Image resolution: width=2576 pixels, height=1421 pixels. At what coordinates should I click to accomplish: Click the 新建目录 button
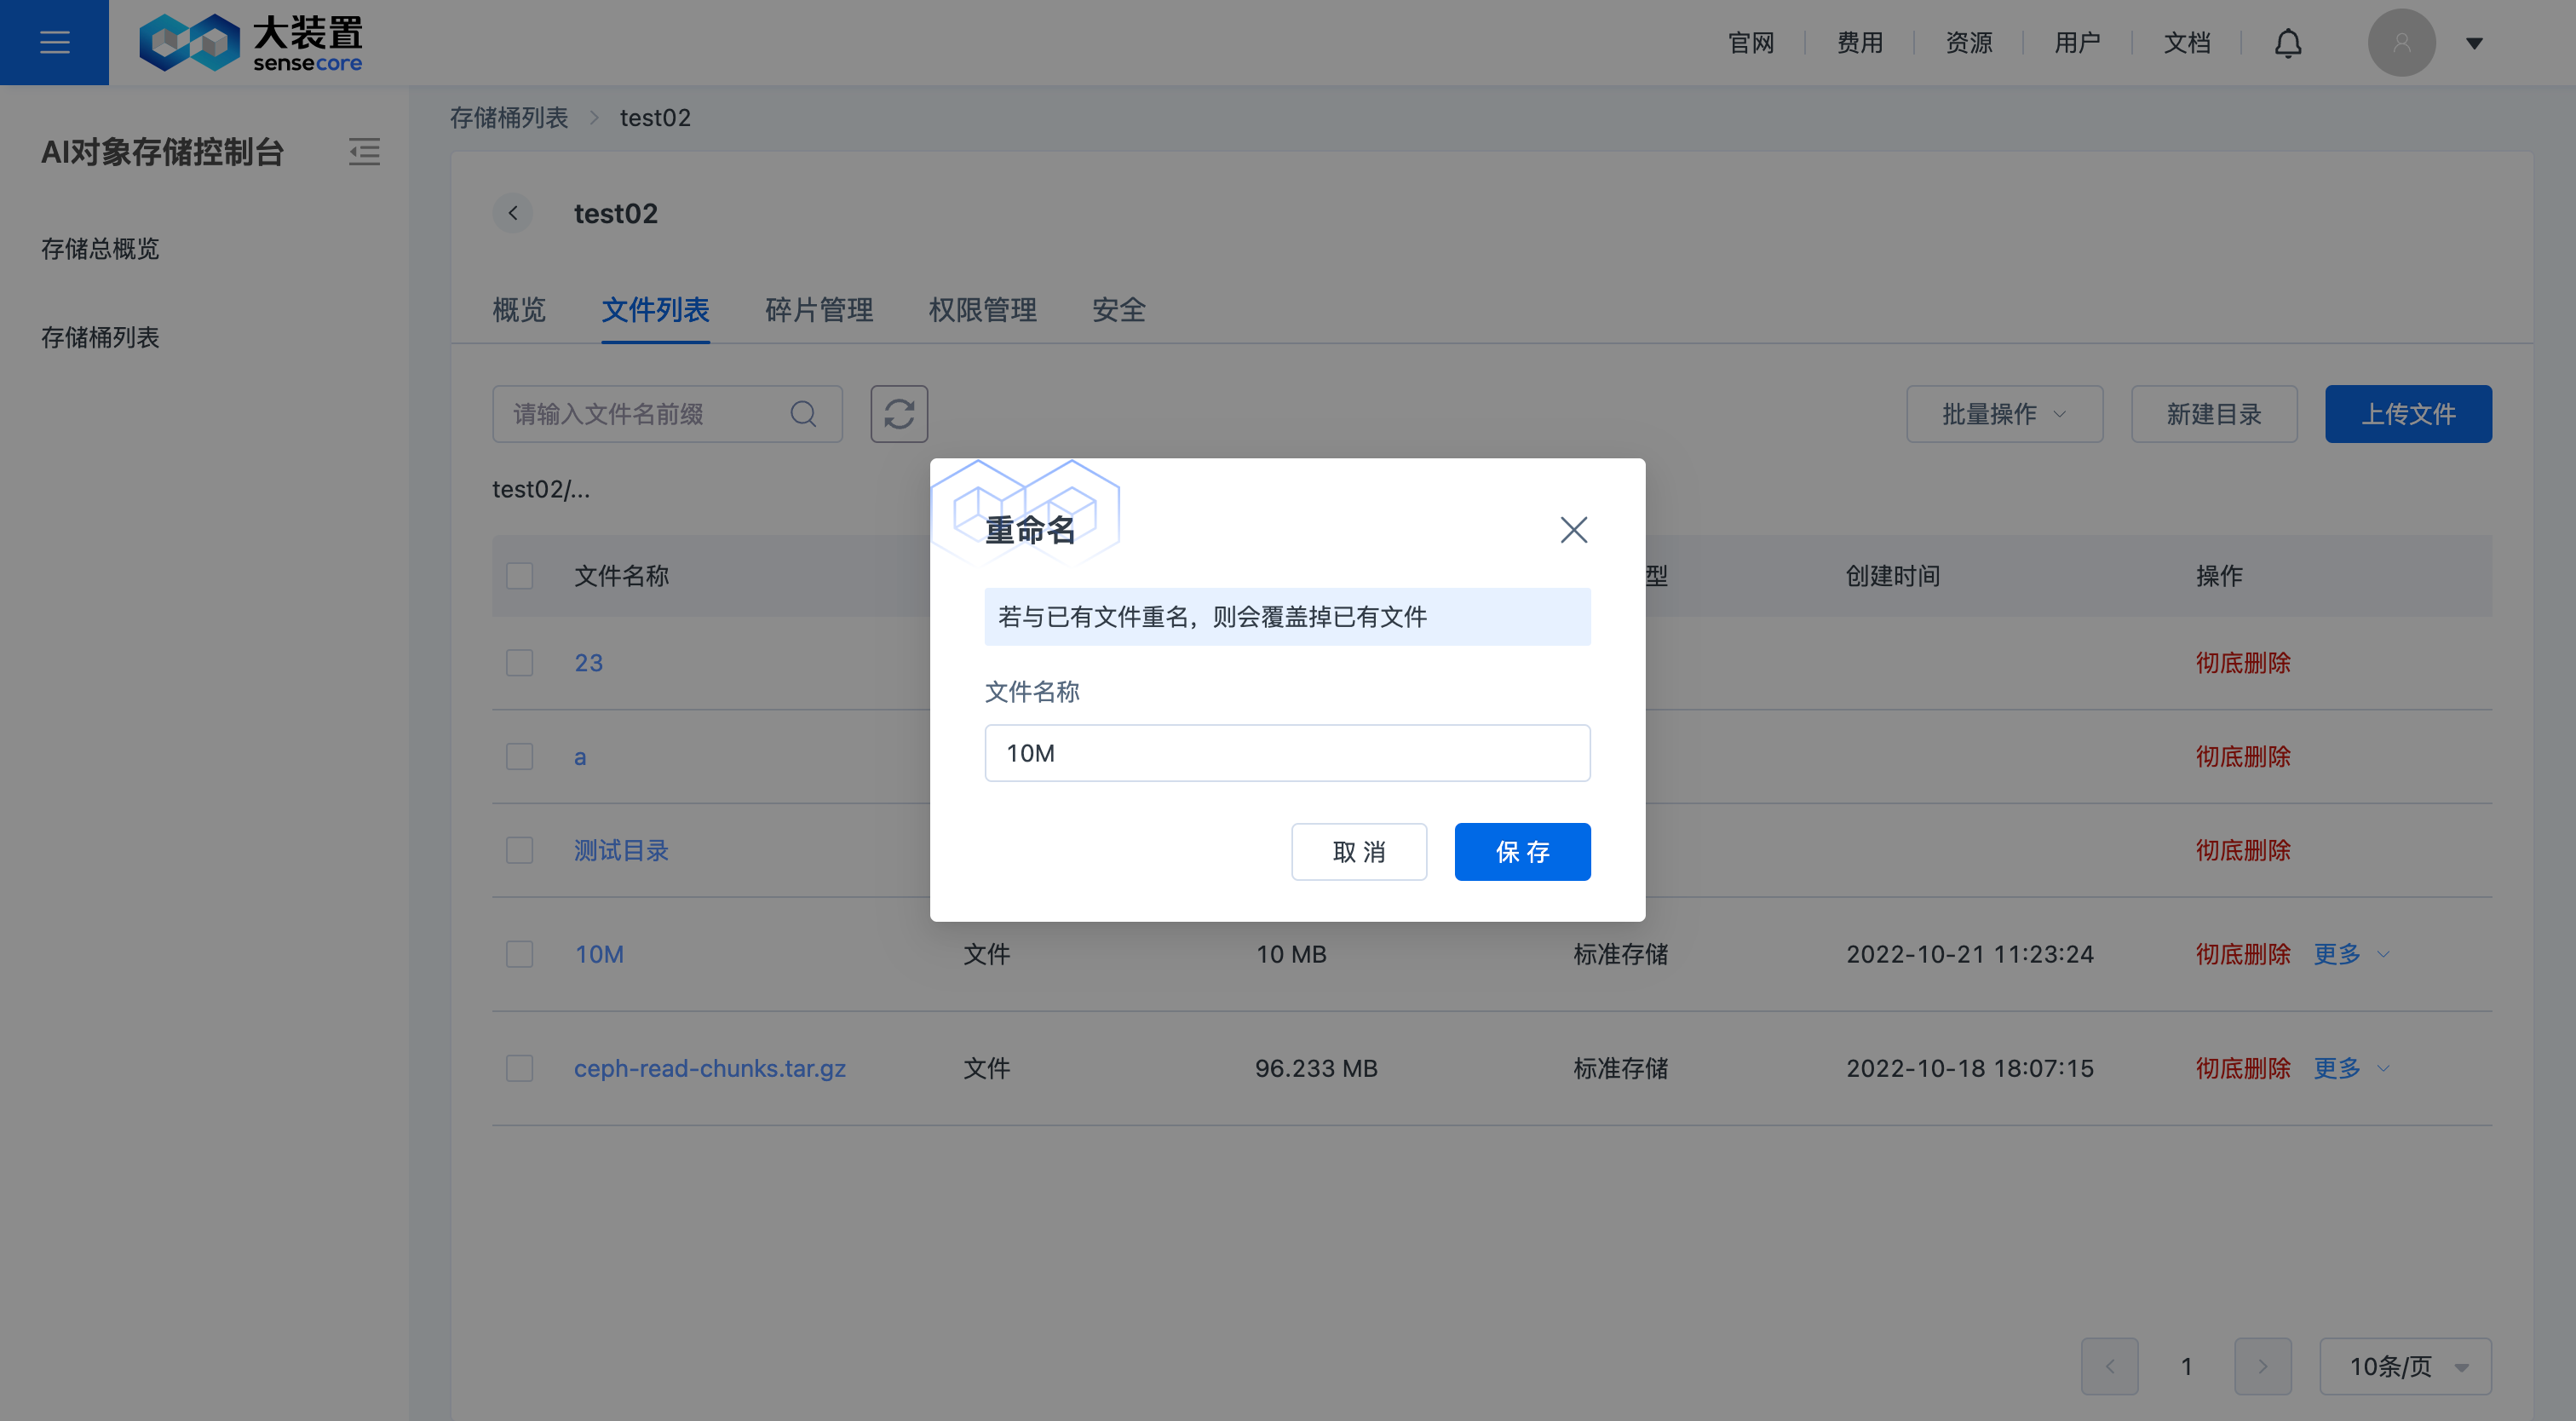[x=2214, y=414]
